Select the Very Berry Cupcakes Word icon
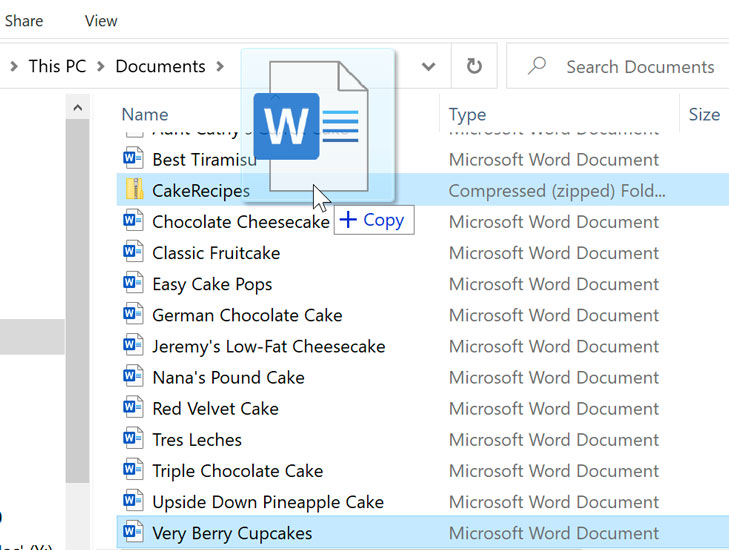 (133, 532)
